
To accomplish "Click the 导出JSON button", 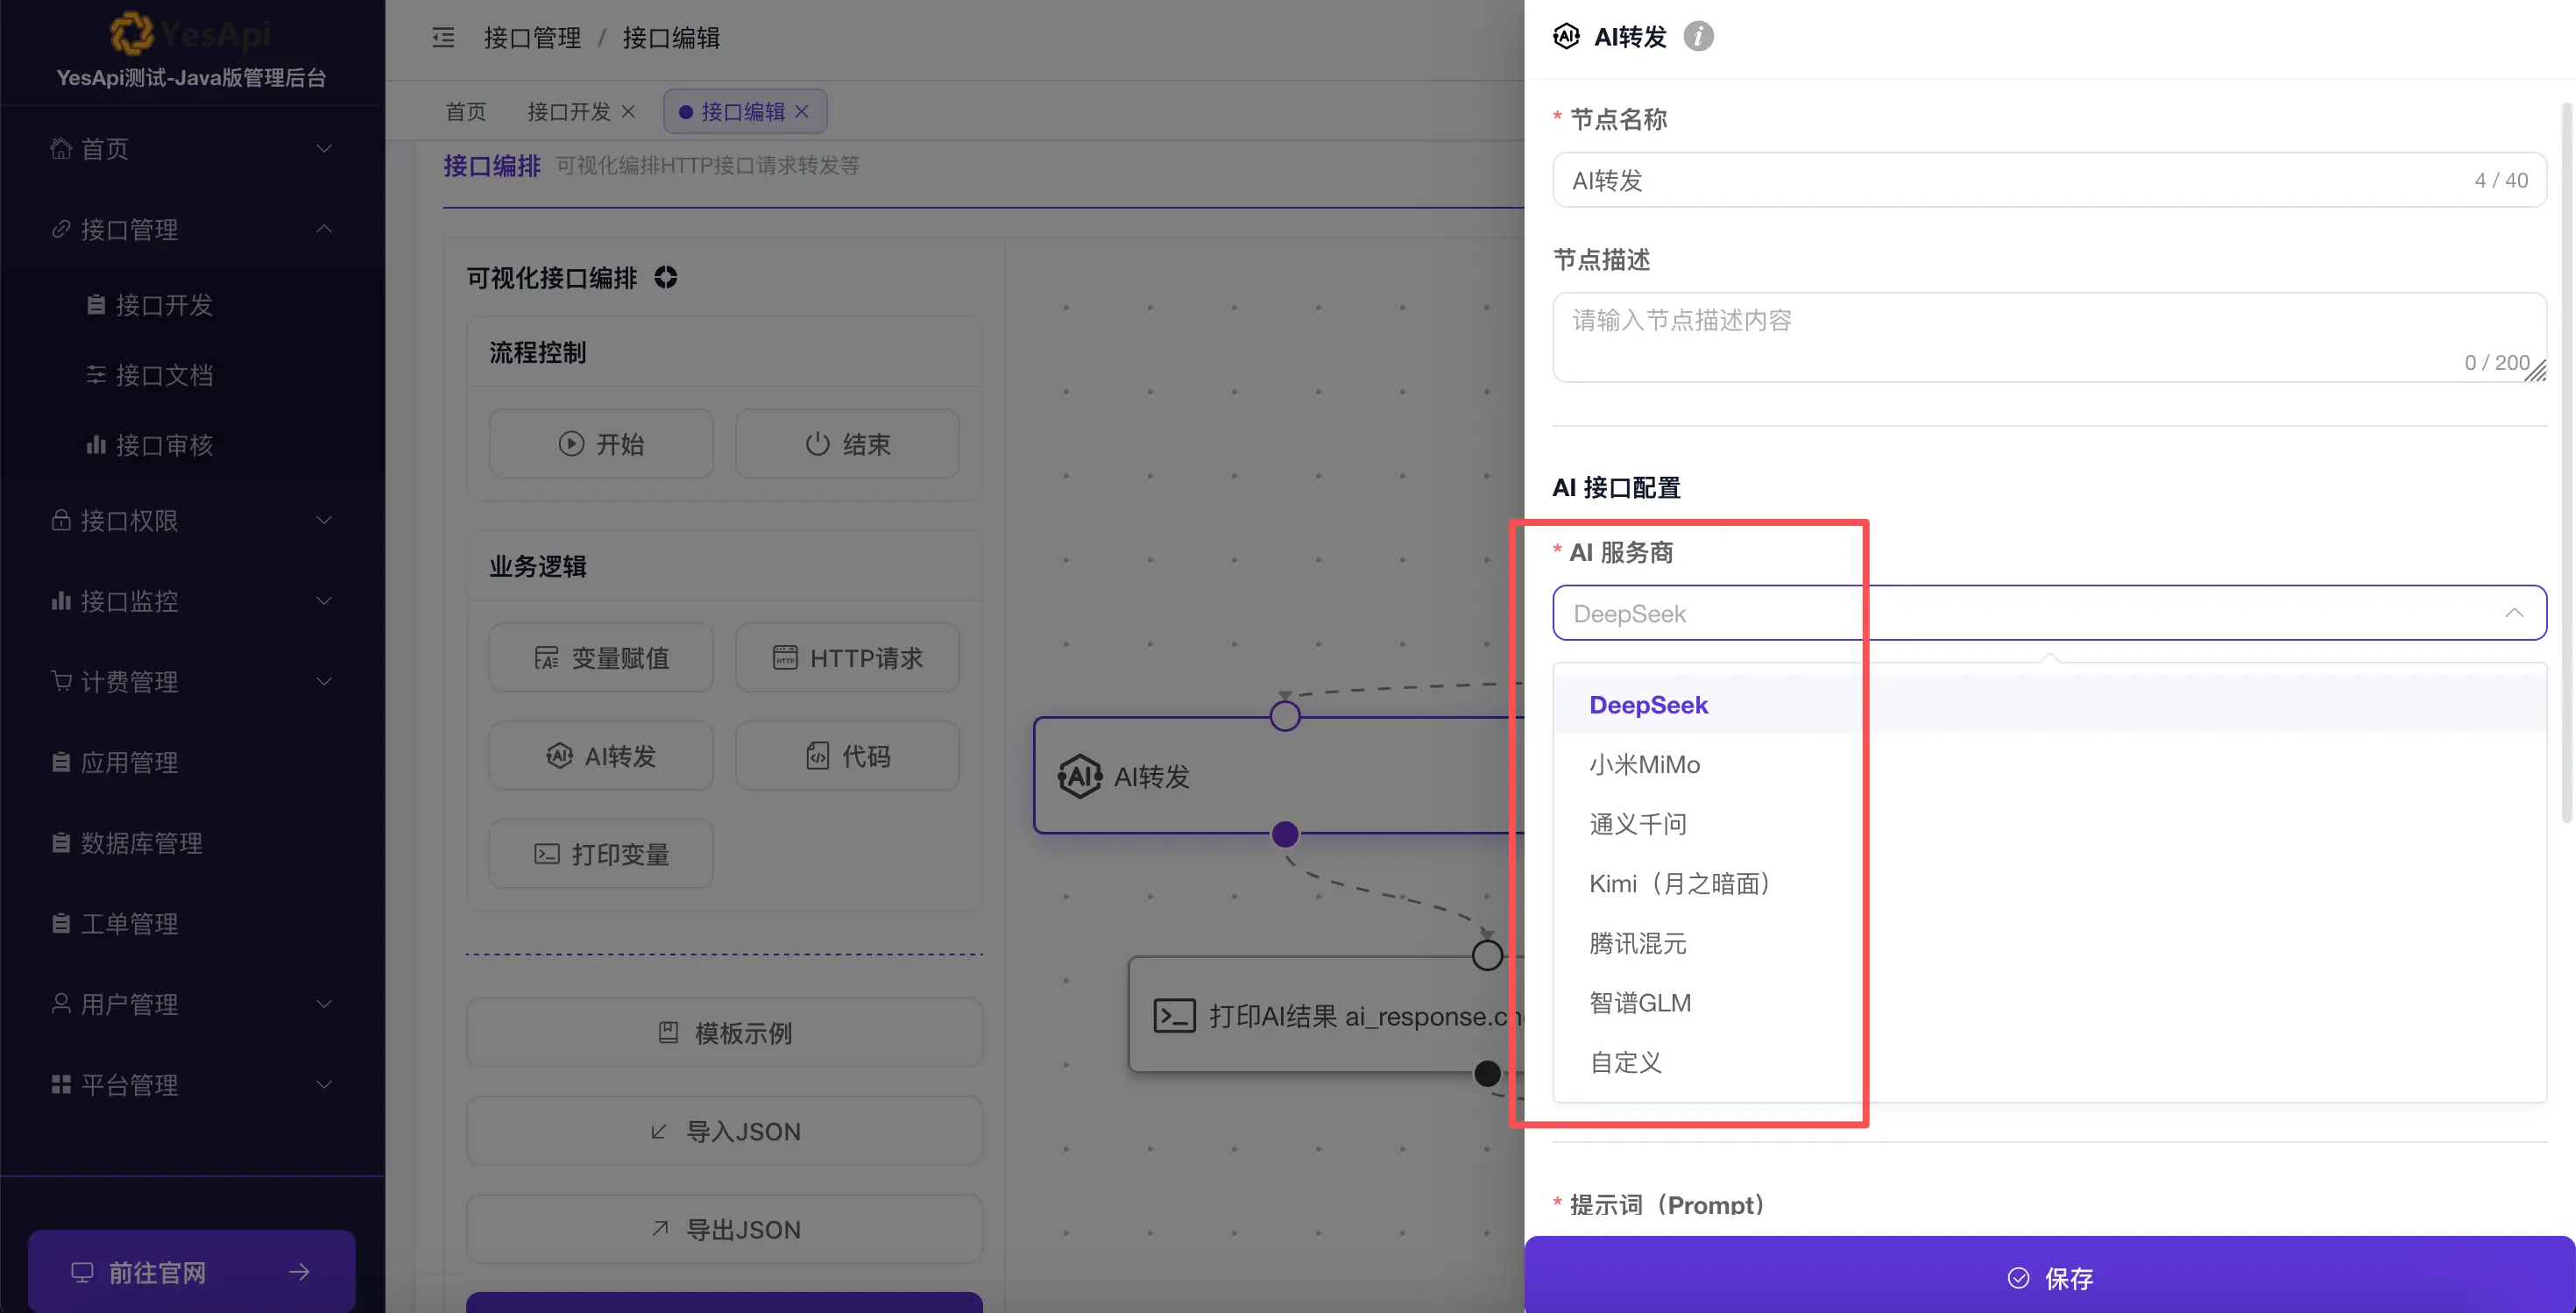I will 724,1229.
